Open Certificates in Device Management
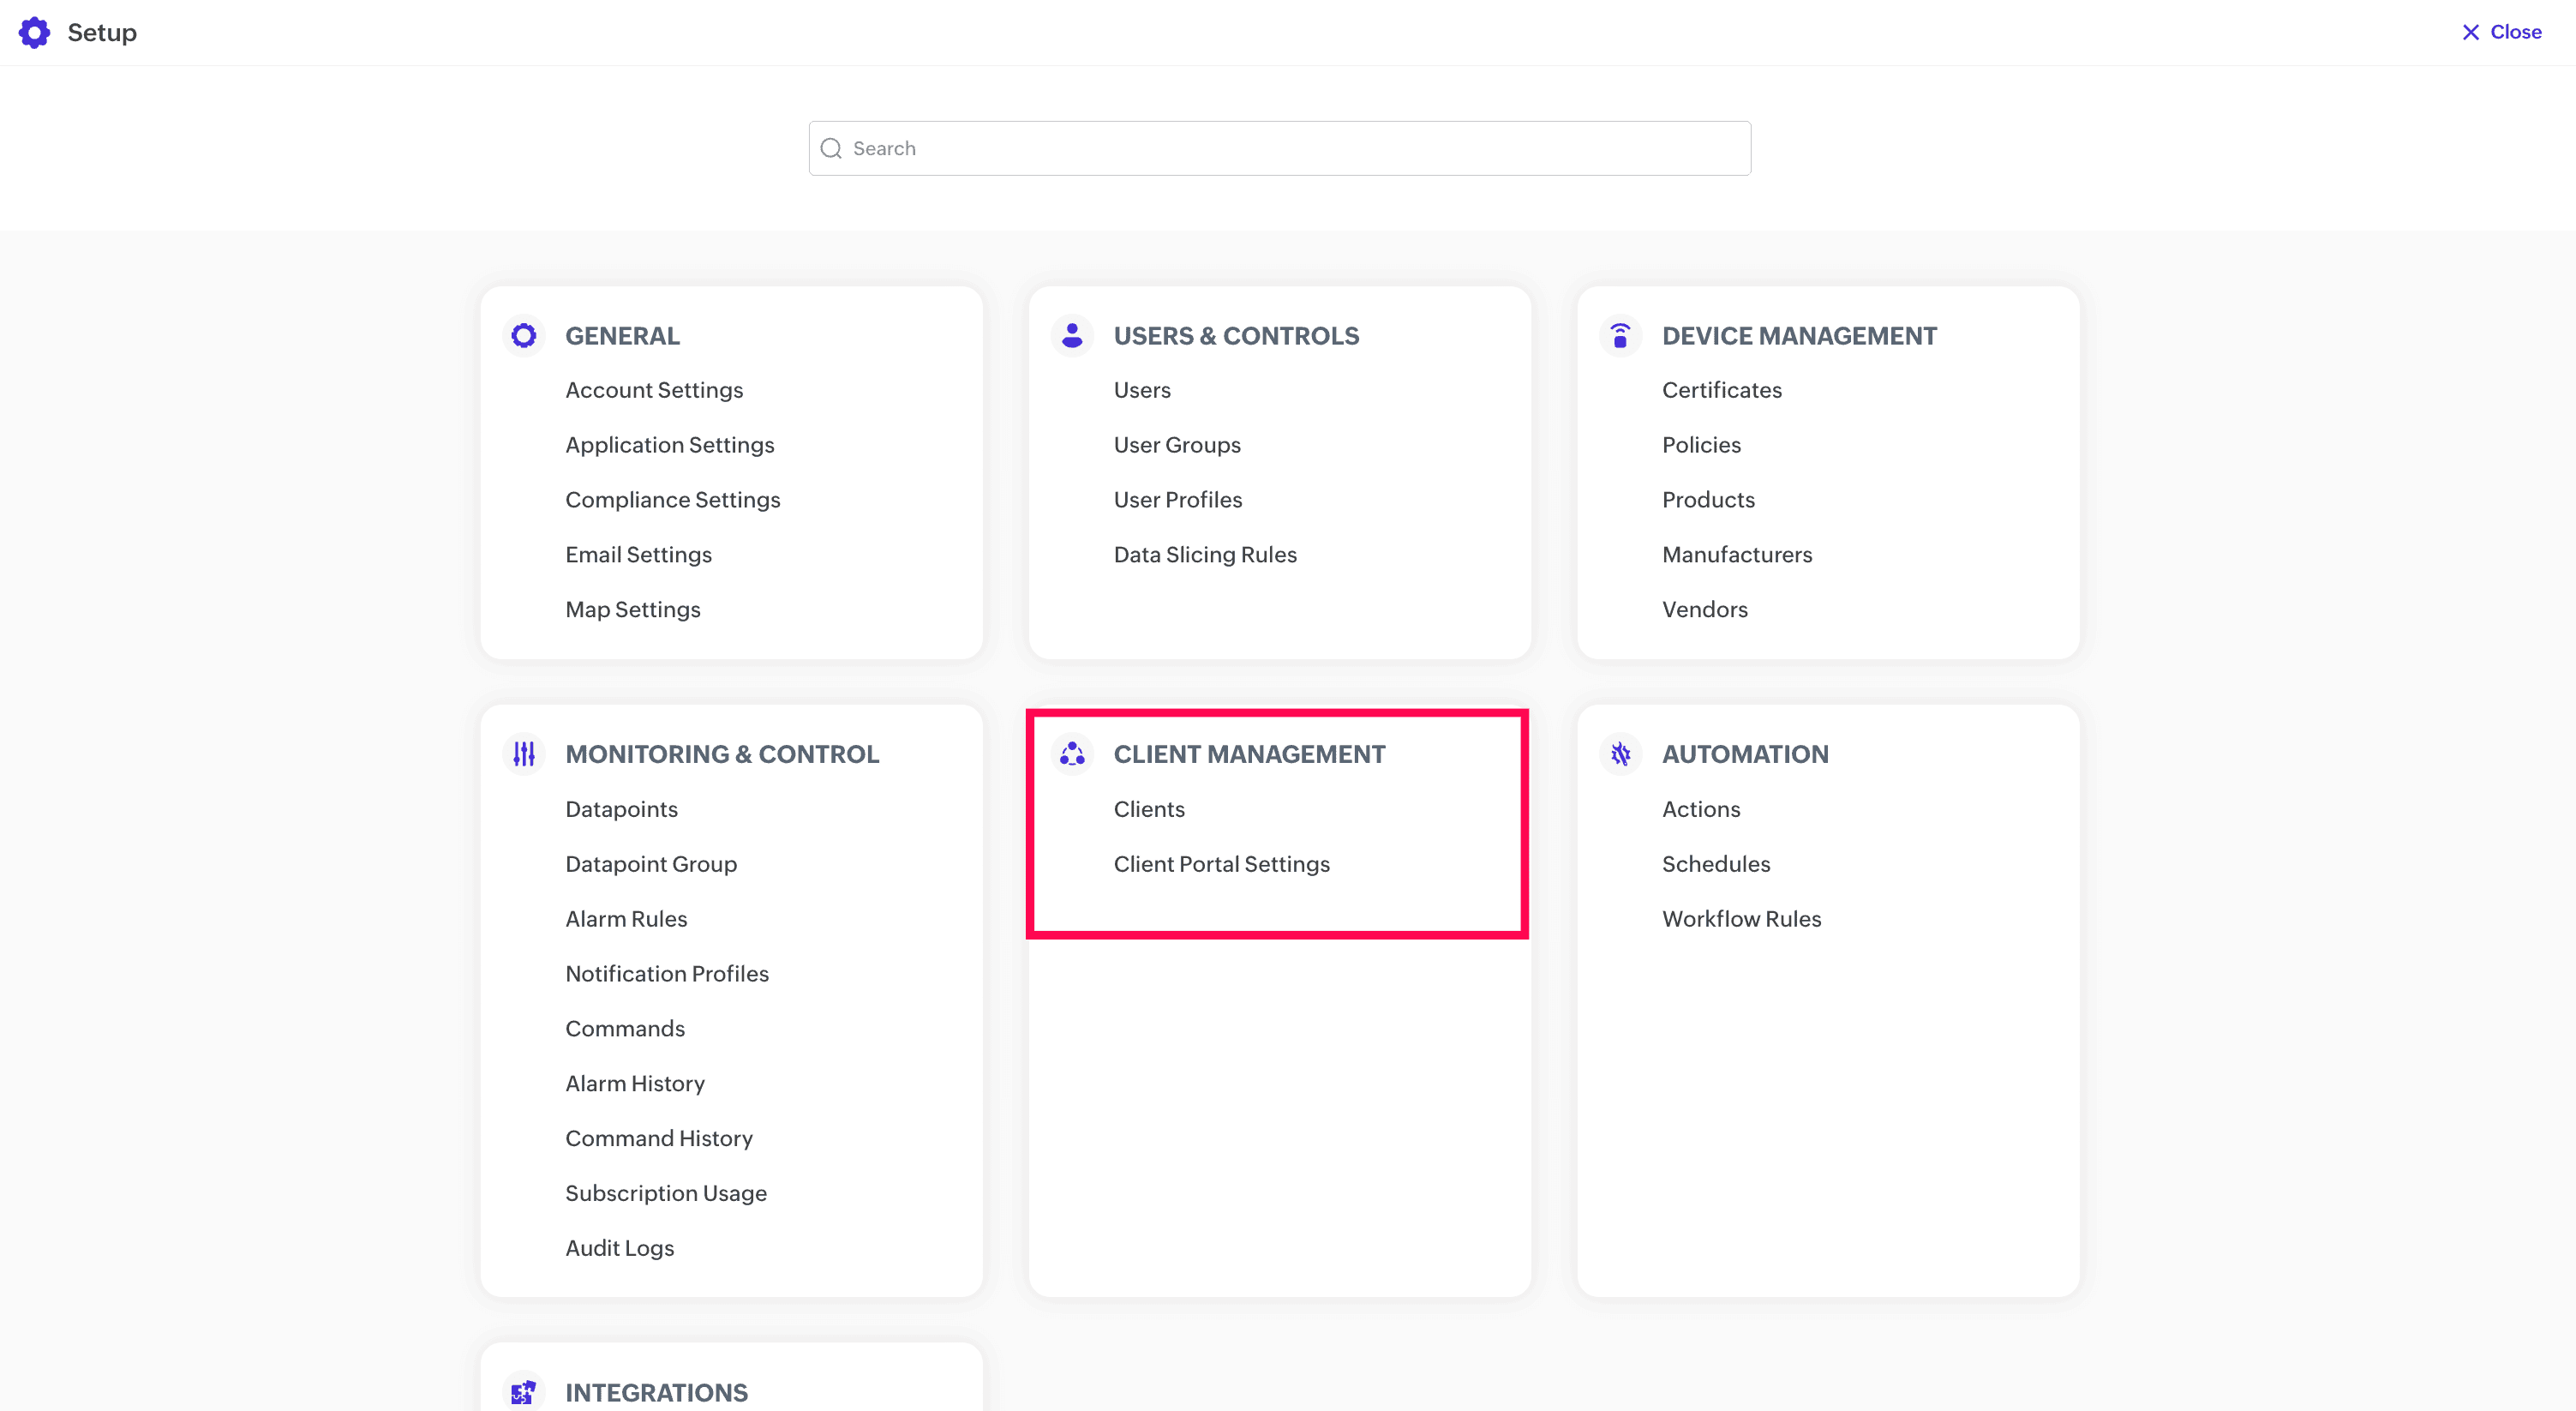Image resolution: width=2576 pixels, height=1411 pixels. tap(1721, 390)
